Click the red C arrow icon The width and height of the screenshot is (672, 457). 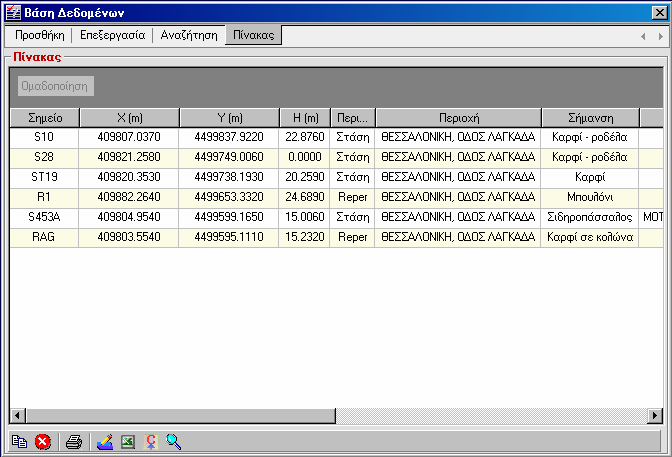tap(151, 442)
